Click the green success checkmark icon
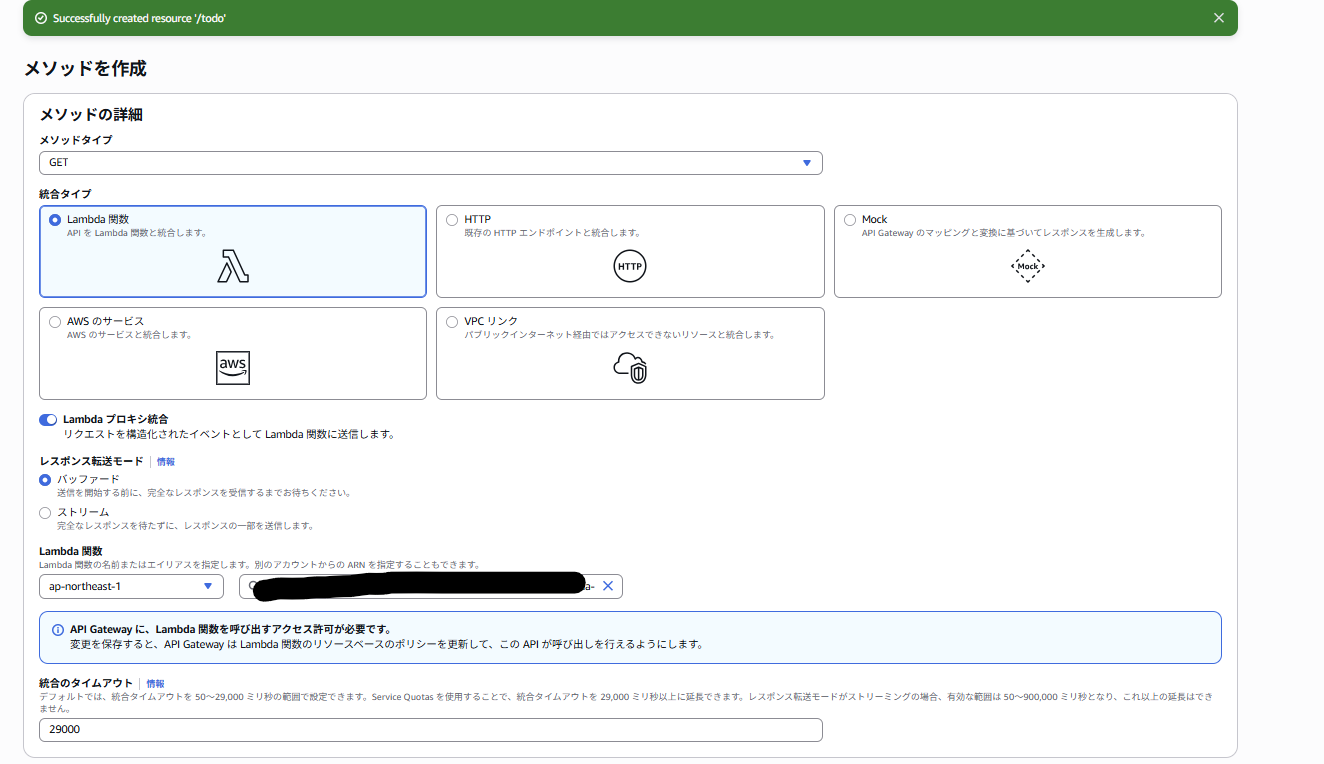 (x=41, y=18)
